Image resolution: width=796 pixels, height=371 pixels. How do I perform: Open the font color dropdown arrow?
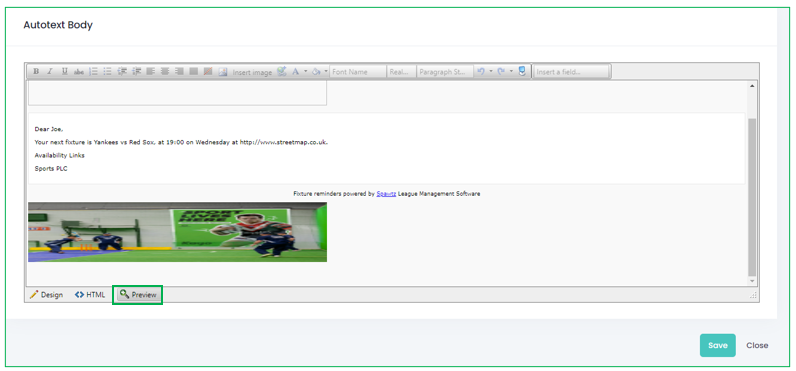click(306, 72)
